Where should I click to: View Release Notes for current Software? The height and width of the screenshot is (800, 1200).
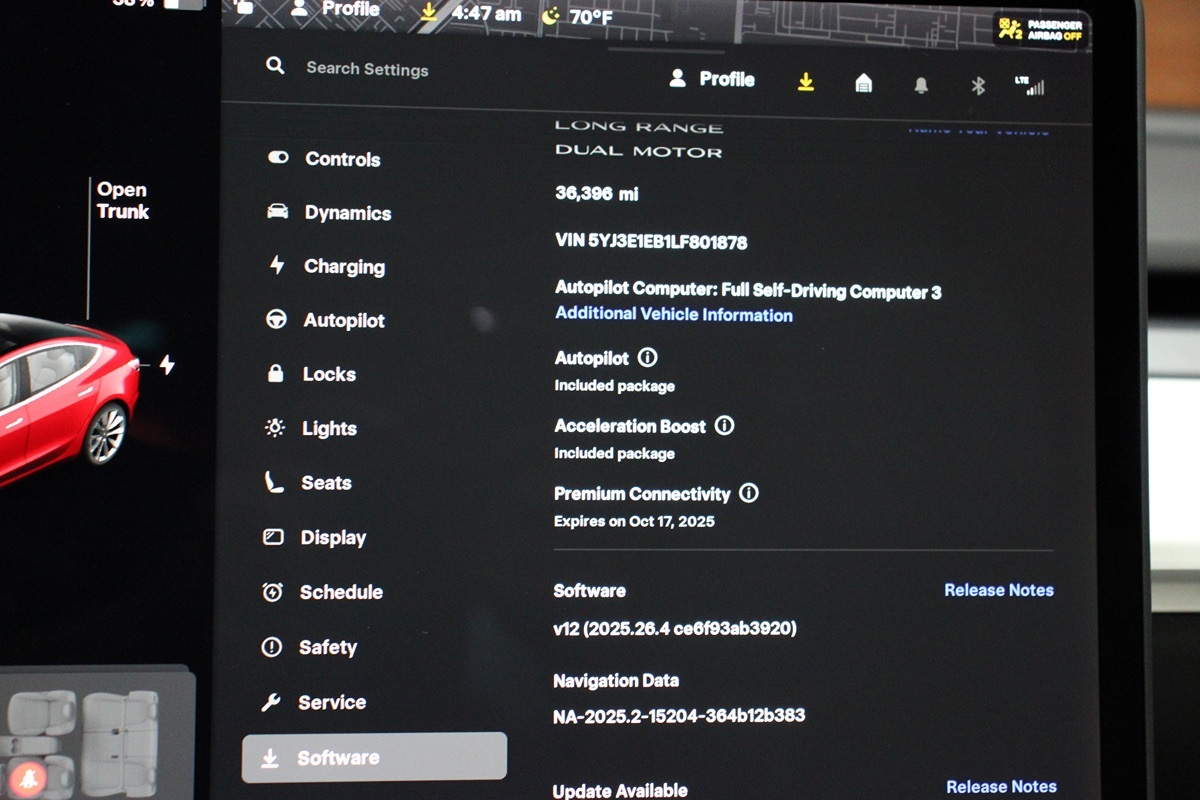(x=998, y=590)
